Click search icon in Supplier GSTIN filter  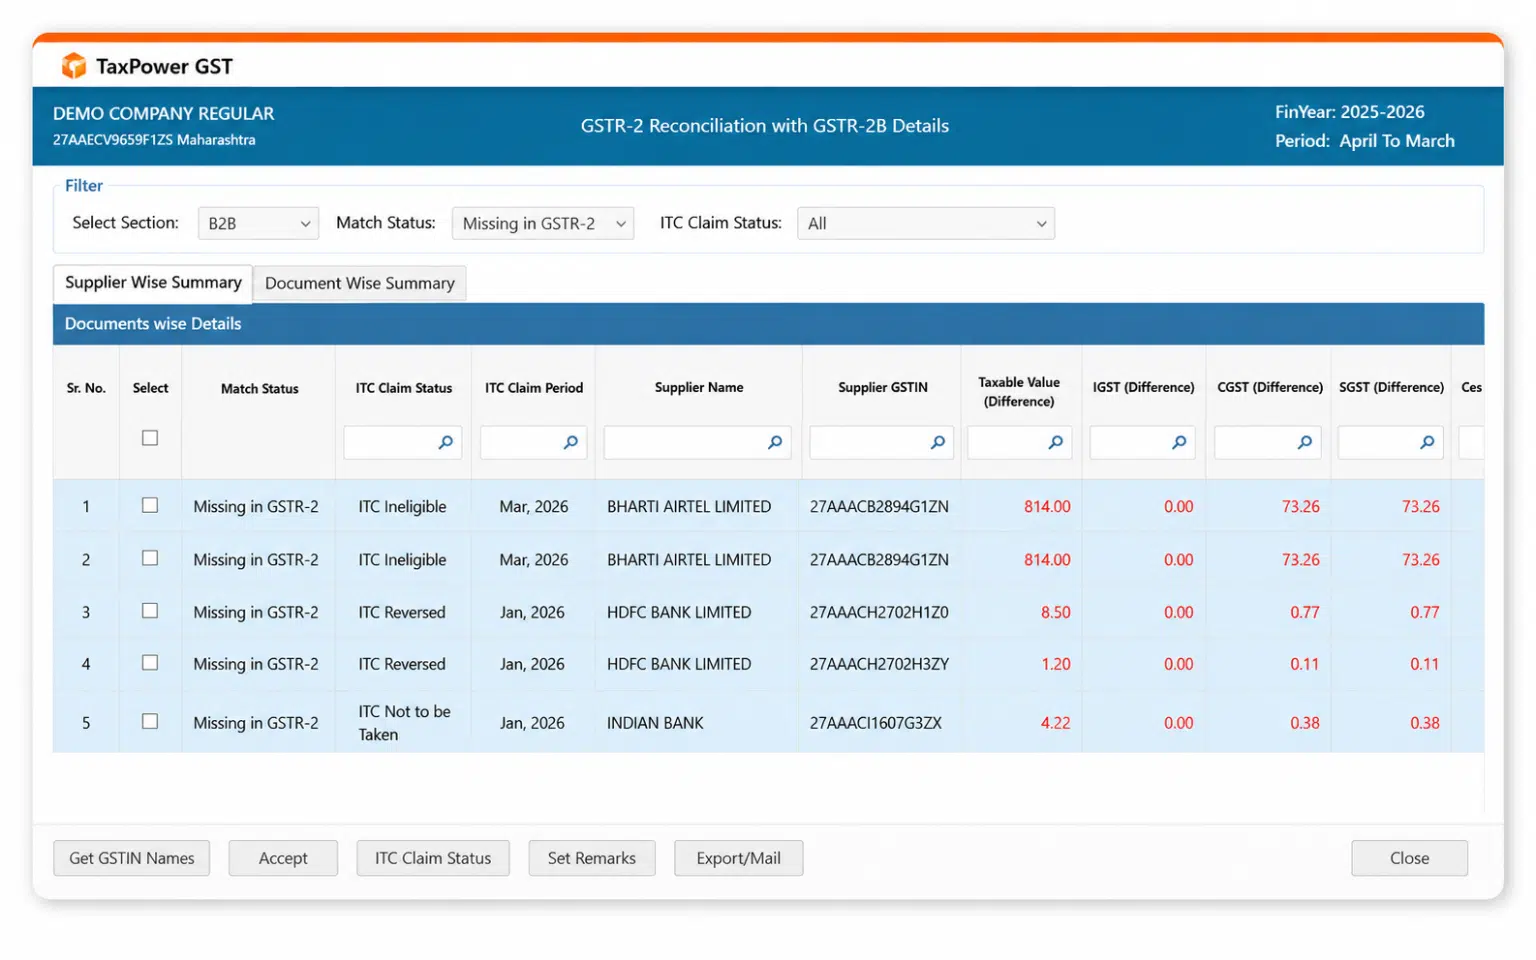click(938, 442)
